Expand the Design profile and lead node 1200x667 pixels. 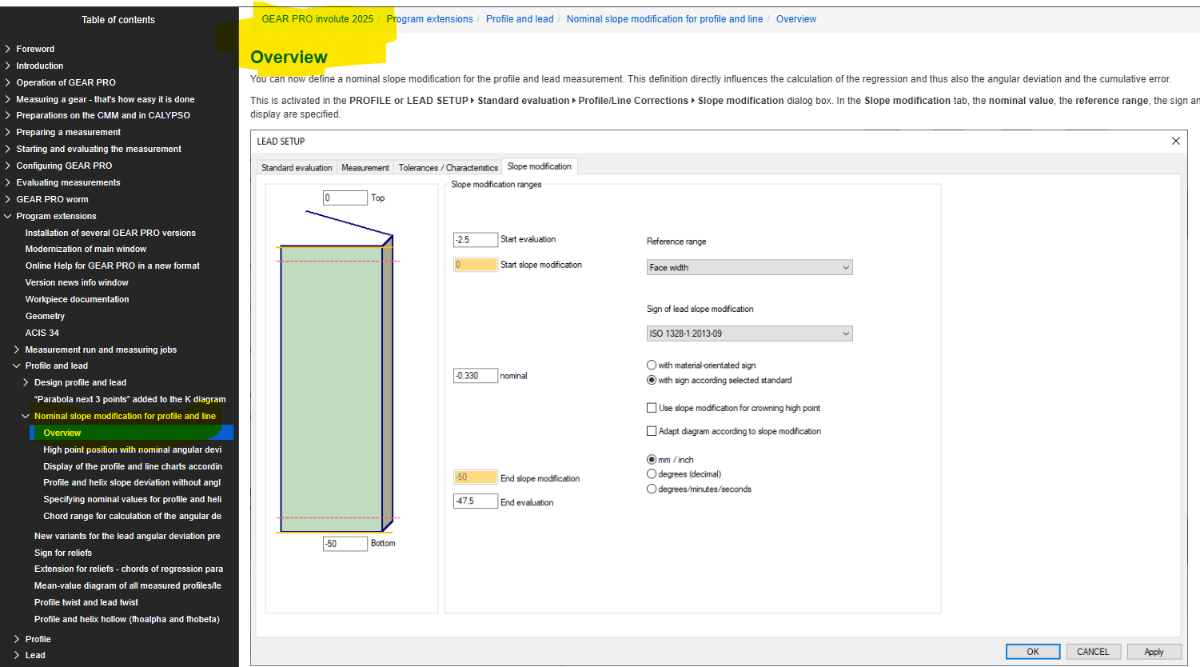point(26,383)
